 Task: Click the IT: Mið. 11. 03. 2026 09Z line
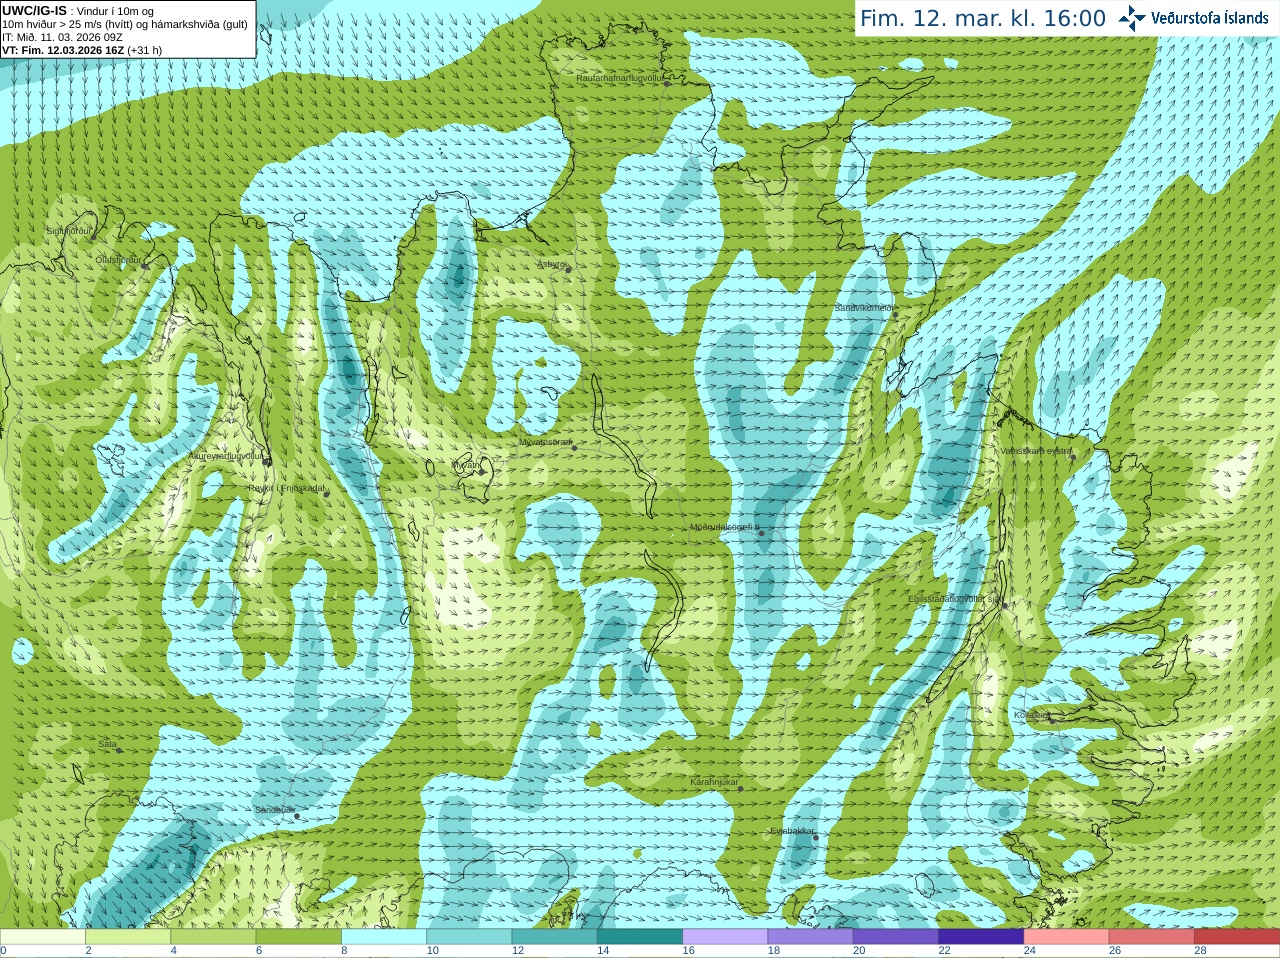[x=62, y=37]
